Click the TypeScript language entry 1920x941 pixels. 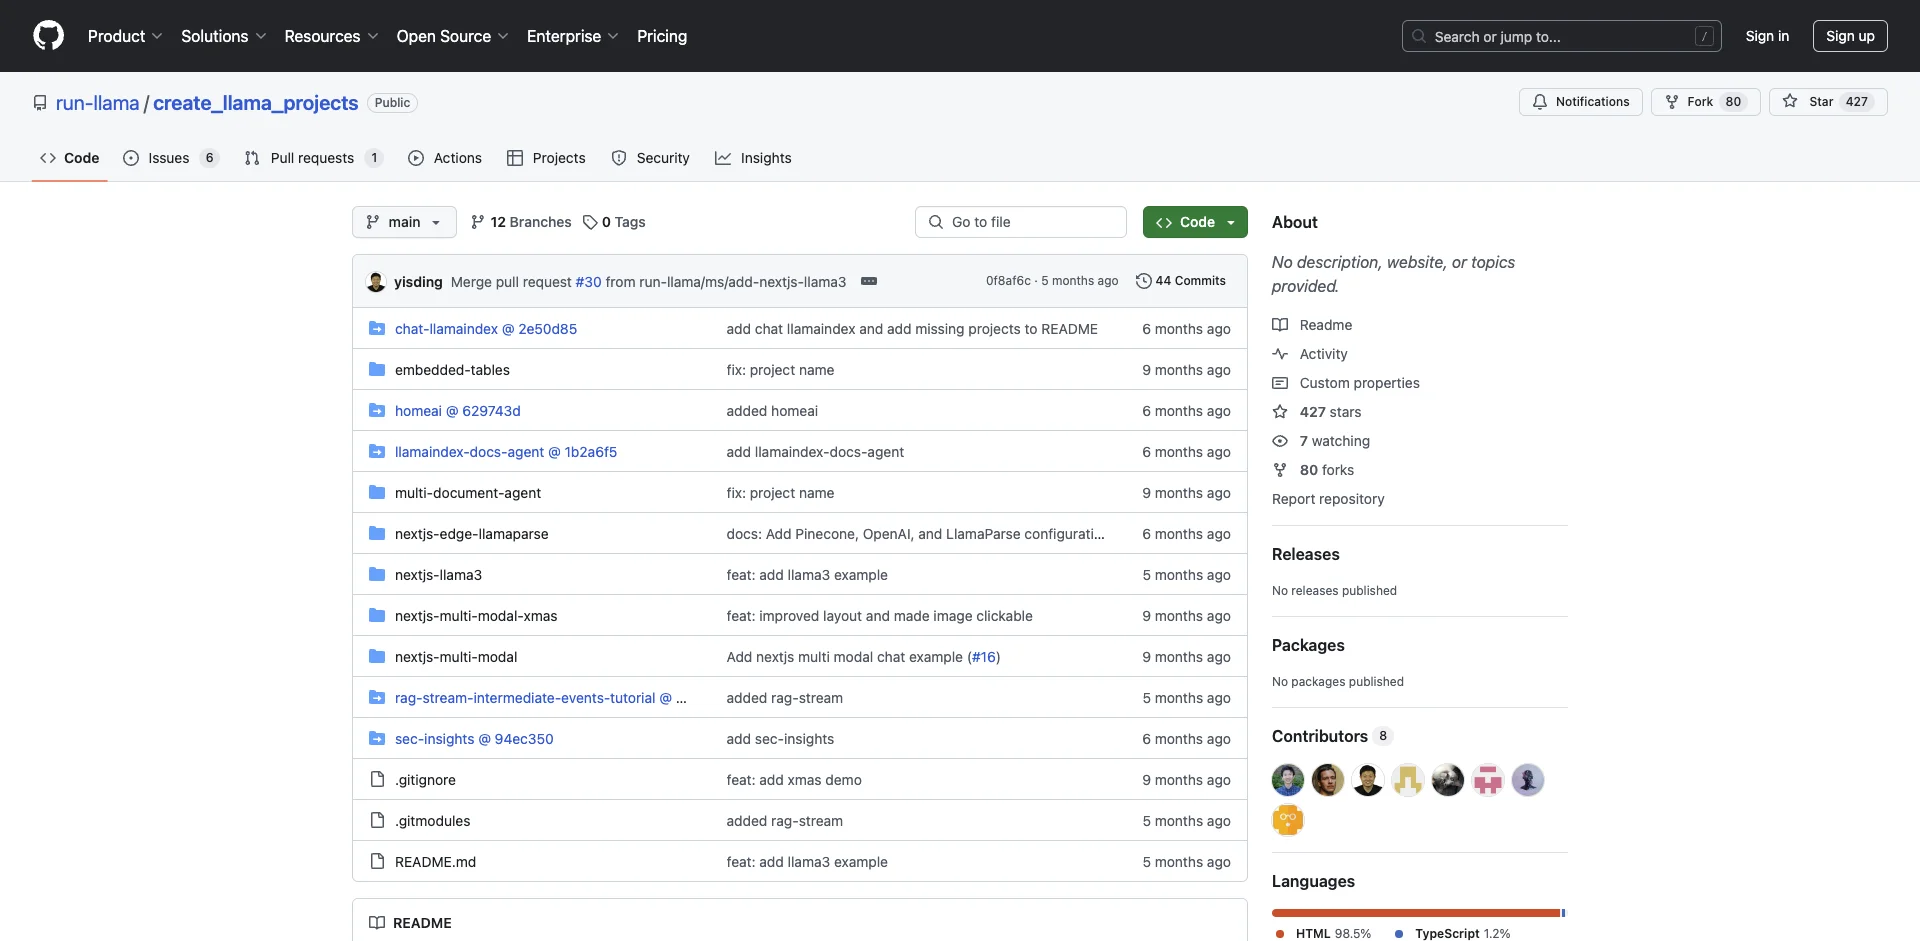pos(1452,933)
